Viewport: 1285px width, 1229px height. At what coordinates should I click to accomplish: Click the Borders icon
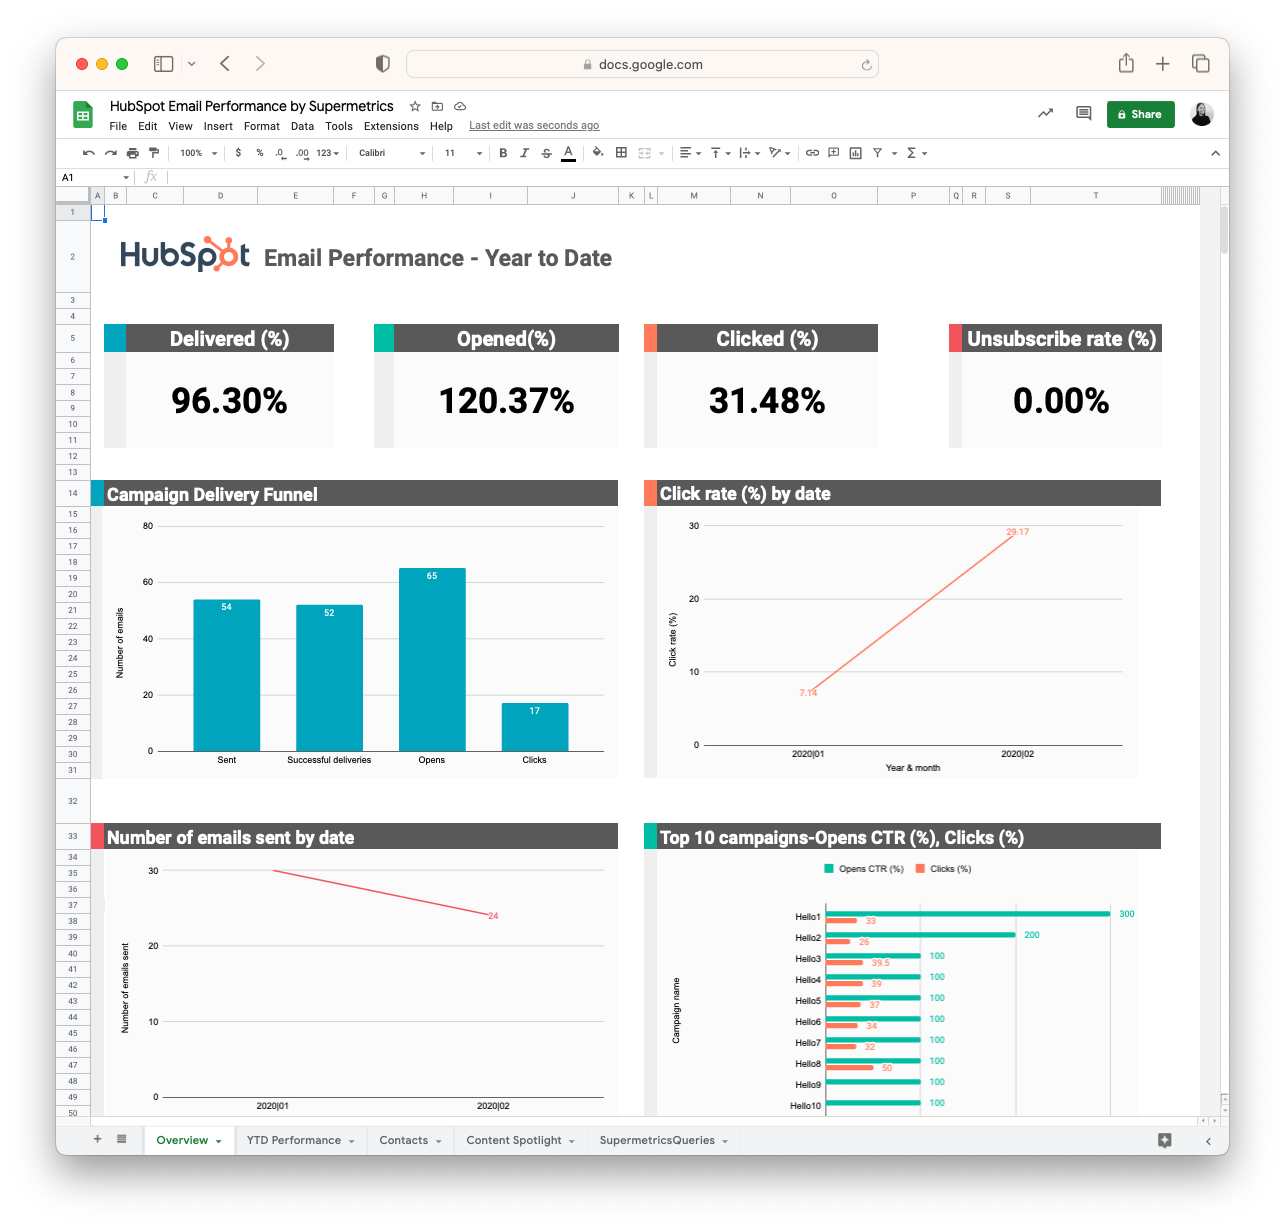coord(621,153)
